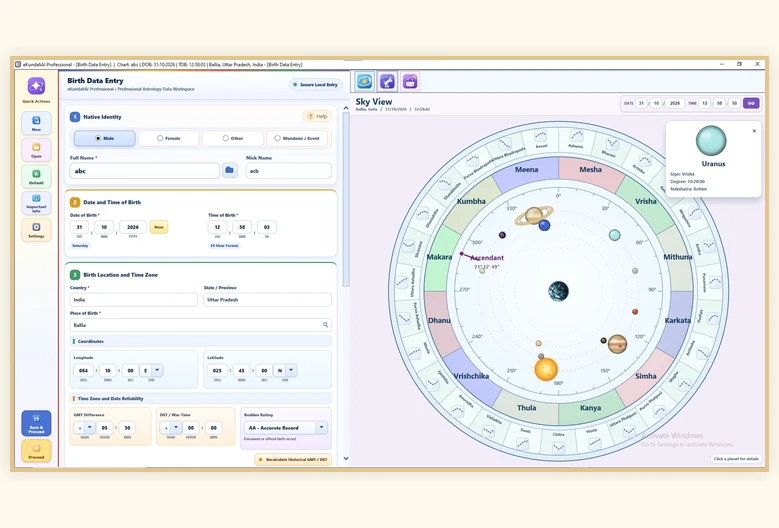
Task: Open the Important Info sidebar icon
Action: [x=36, y=203]
